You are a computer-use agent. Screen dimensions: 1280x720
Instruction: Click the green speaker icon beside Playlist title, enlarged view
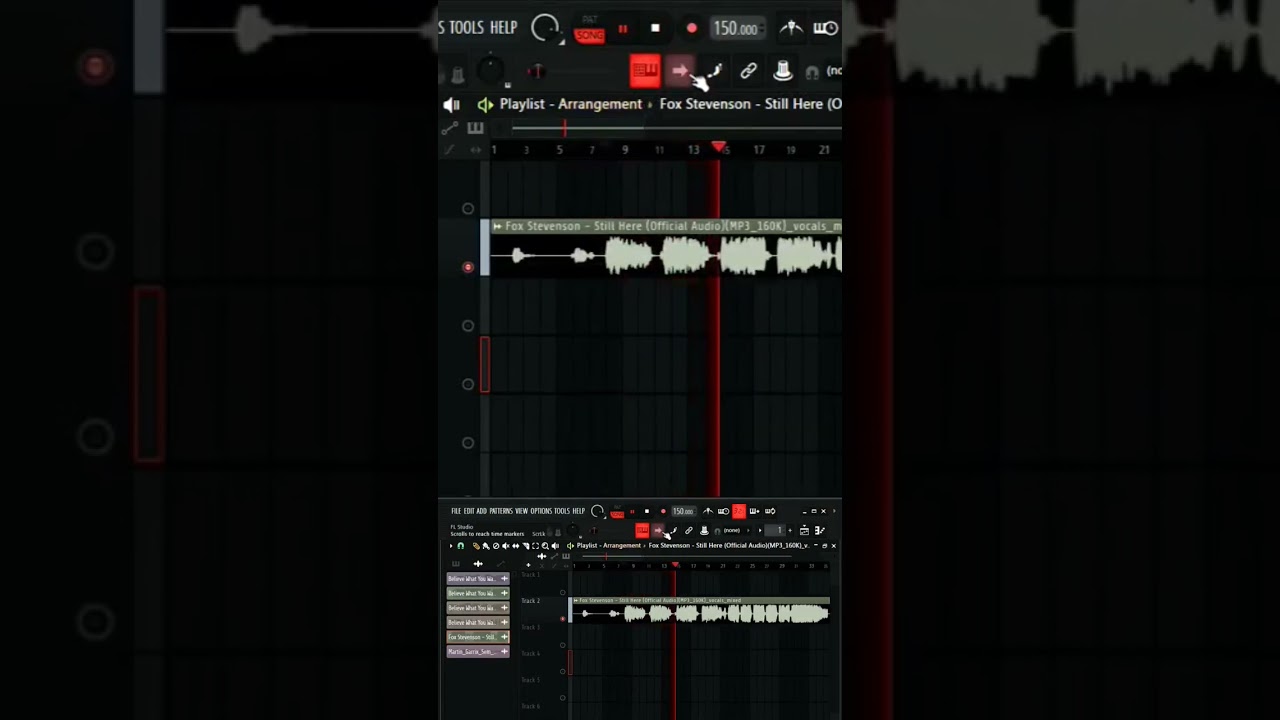point(485,104)
